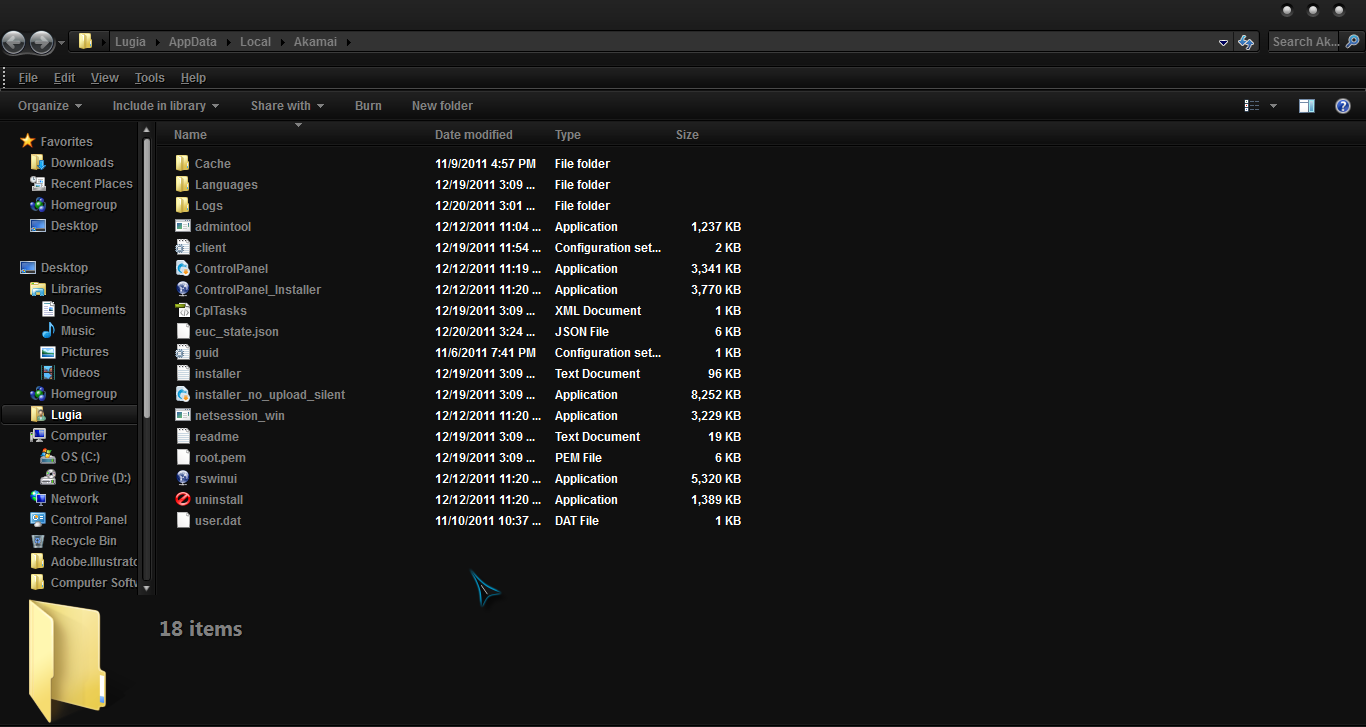Image resolution: width=1366 pixels, height=727 pixels.
Task: Select OS (C:) drive in tree
Action: tap(80, 457)
